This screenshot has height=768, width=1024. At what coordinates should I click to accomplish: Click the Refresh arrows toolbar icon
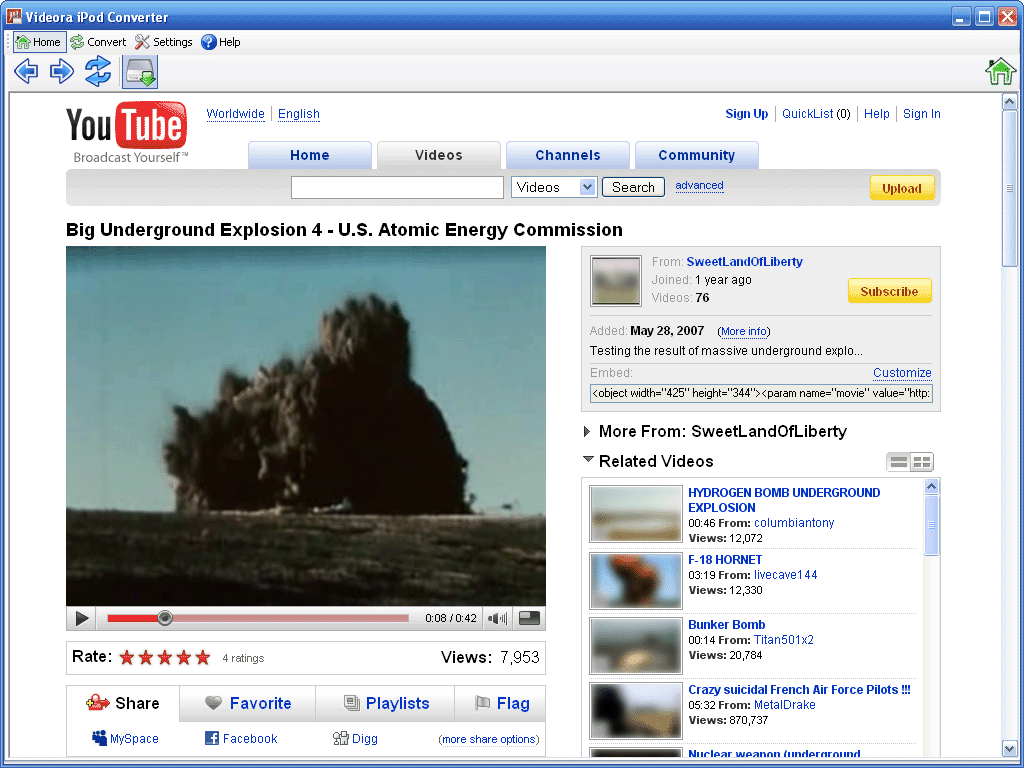[98, 71]
